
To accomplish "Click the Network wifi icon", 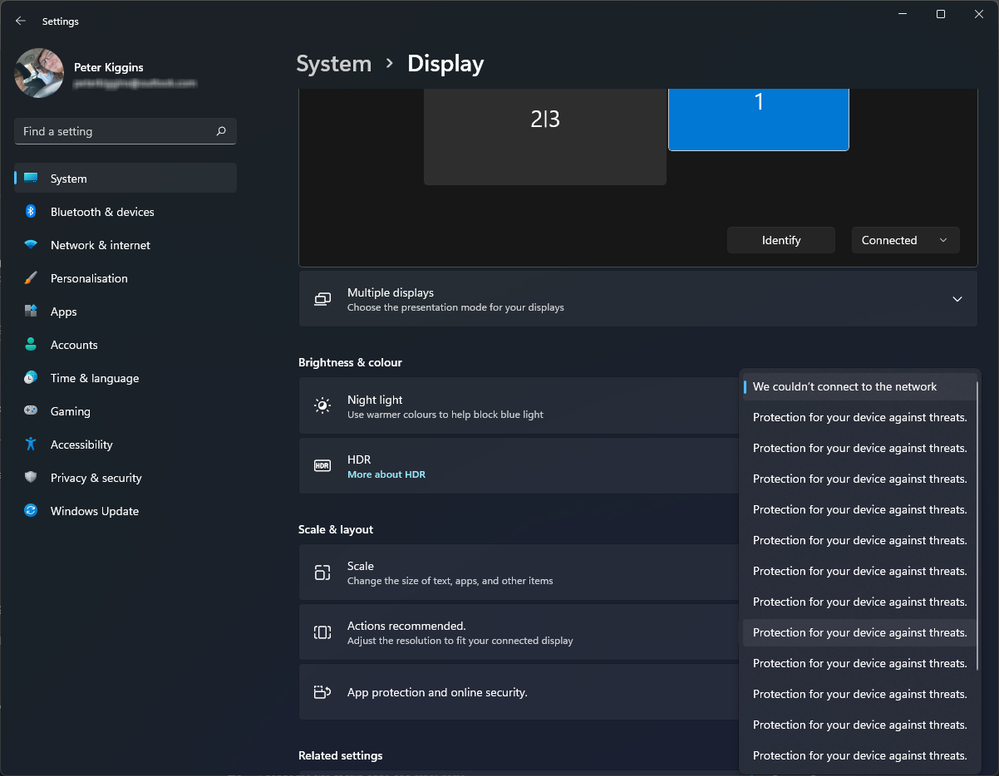I will 31,245.
